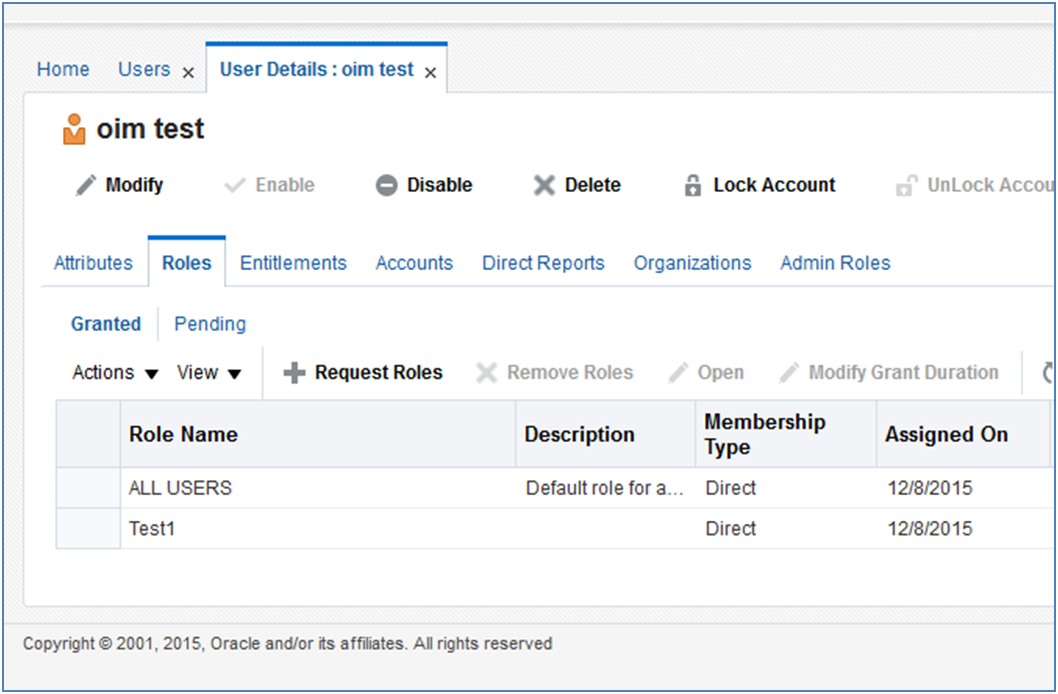Click the Direct cell in ALL USERS row
1058x694 pixels.
[786, 488]
